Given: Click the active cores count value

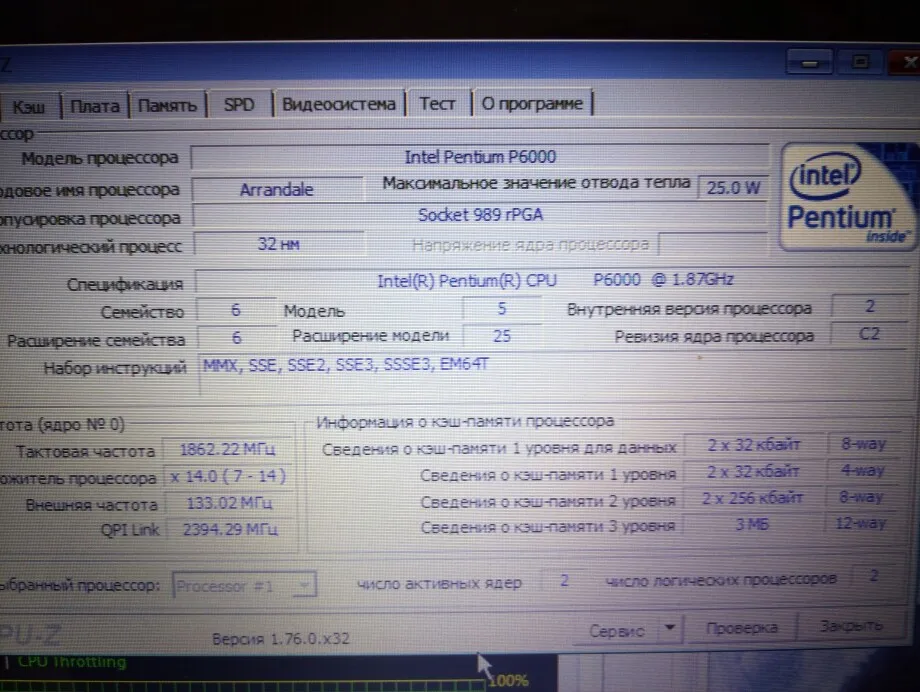Looking at the screenshot, I should pyautogui.click(x=564, y=581).
